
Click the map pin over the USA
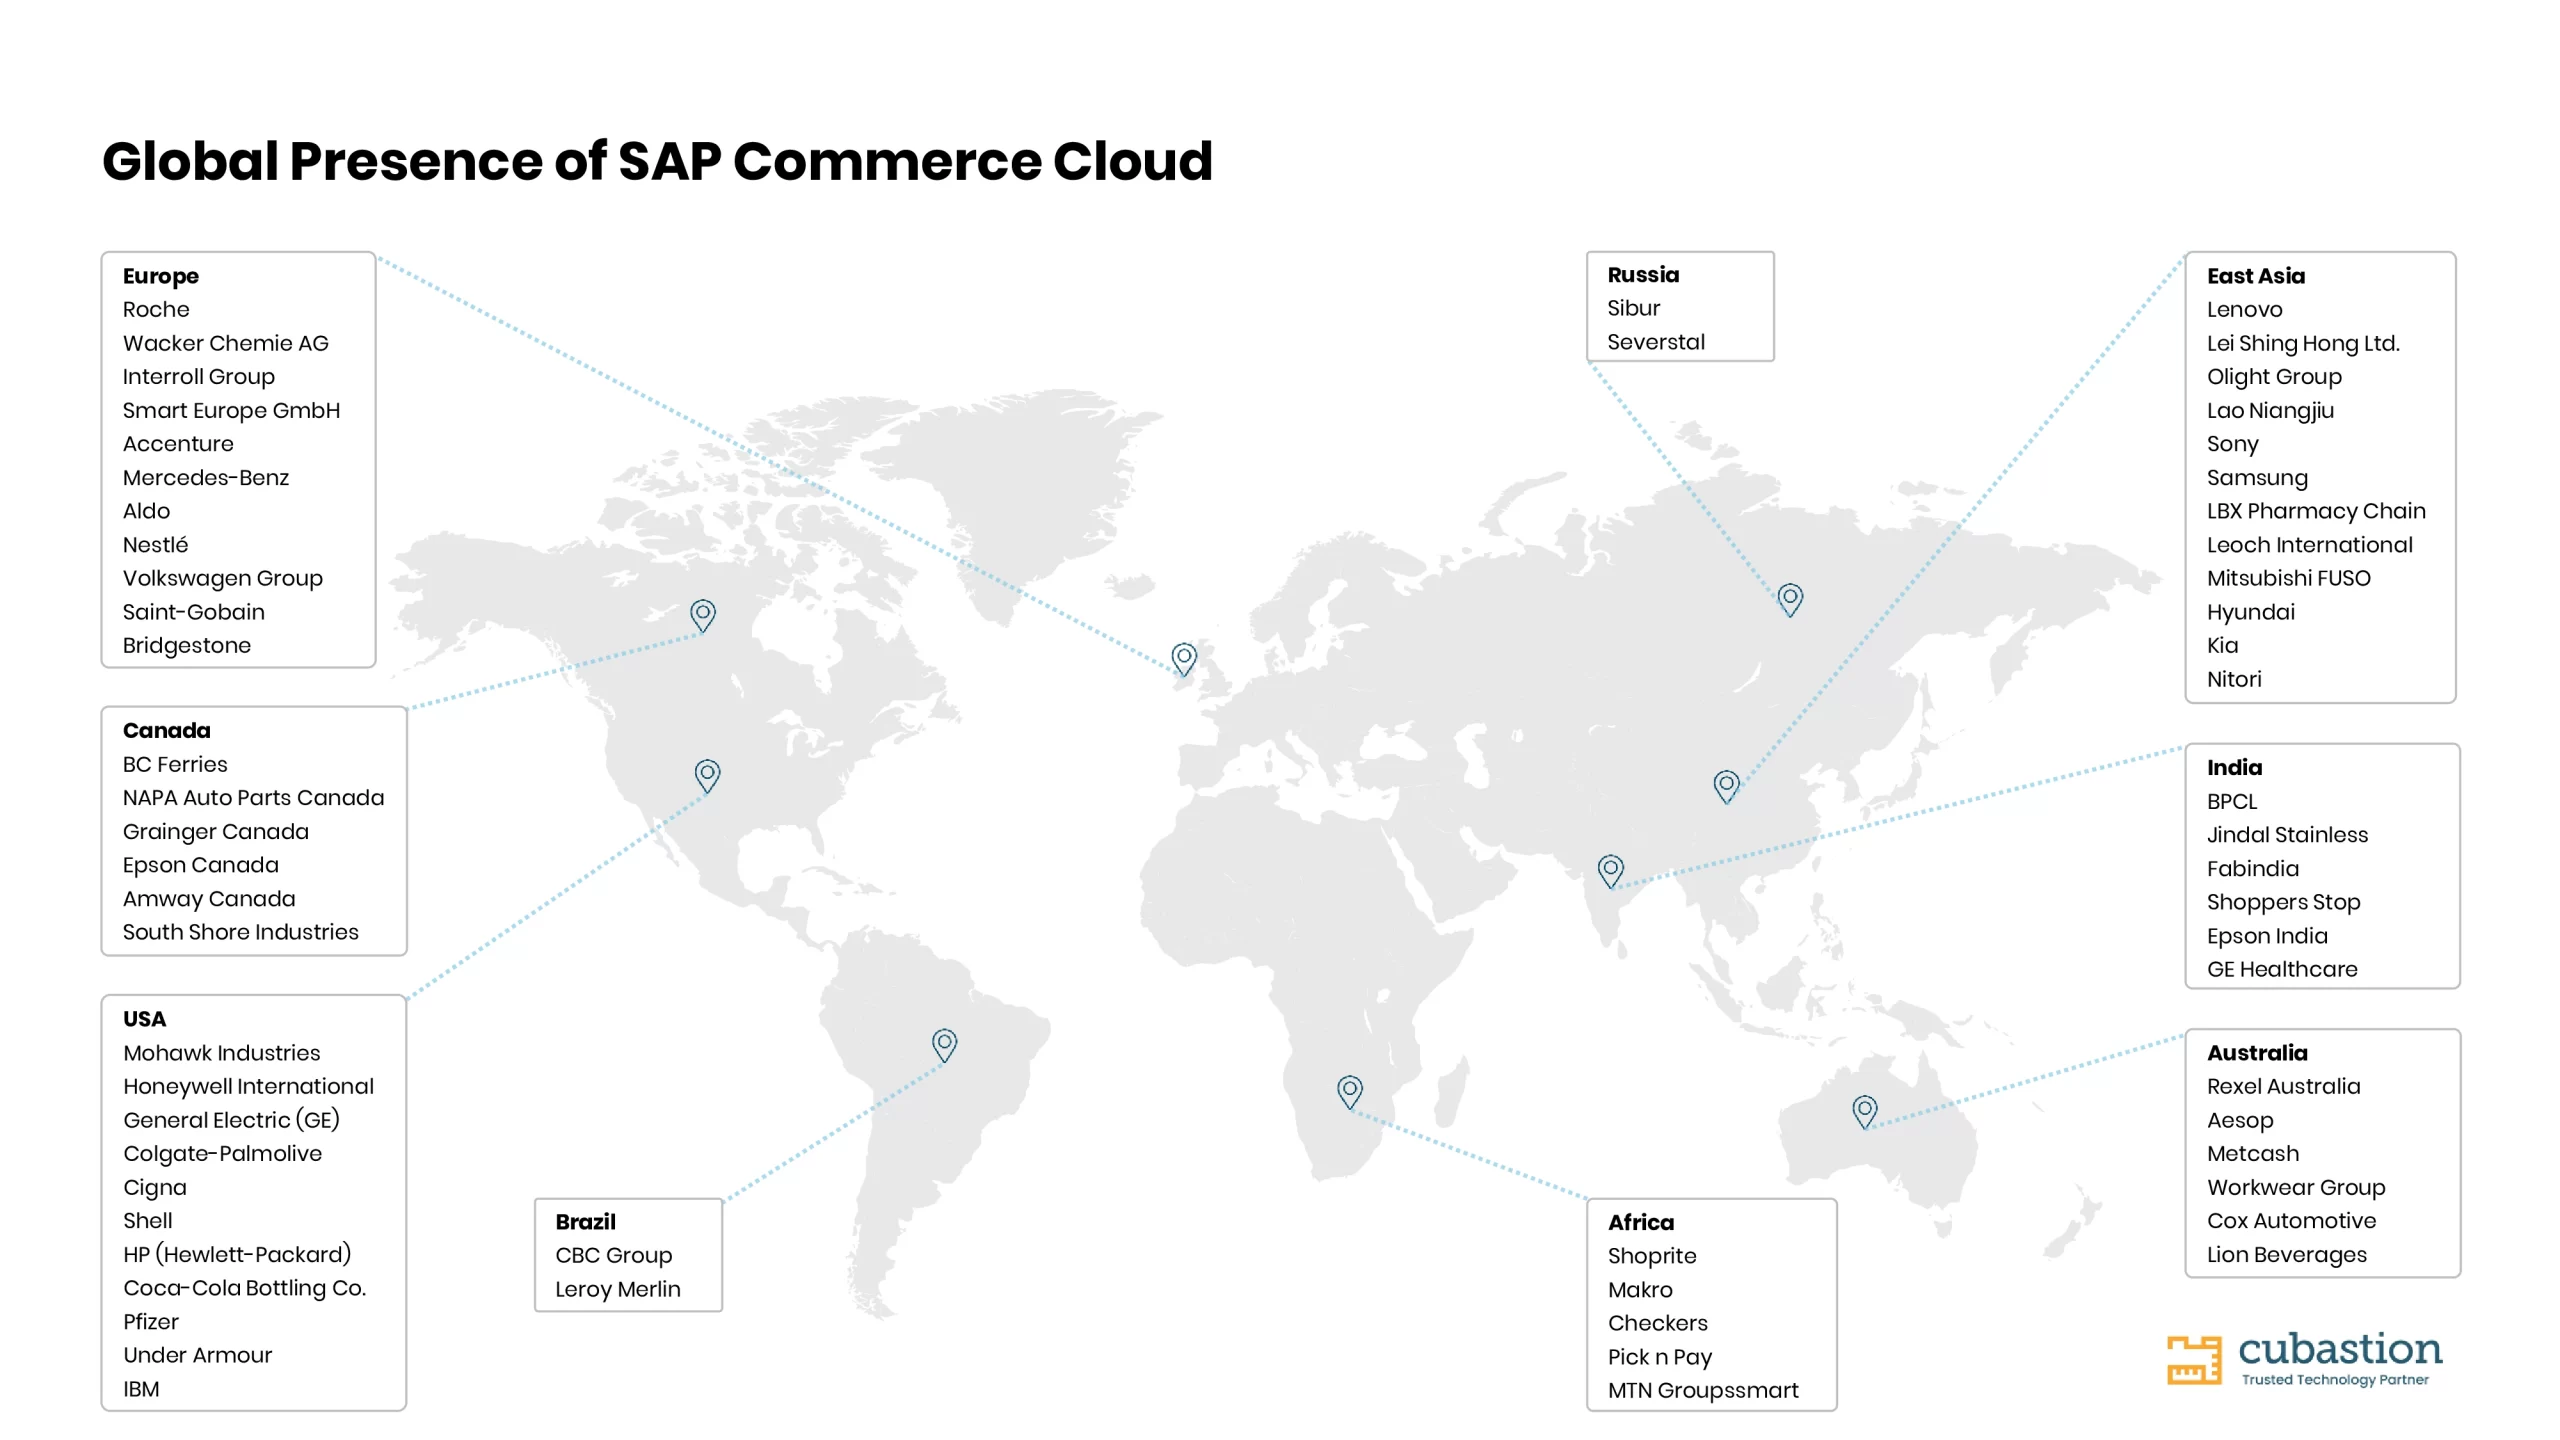pyautogui.click(x=707, y=775)
